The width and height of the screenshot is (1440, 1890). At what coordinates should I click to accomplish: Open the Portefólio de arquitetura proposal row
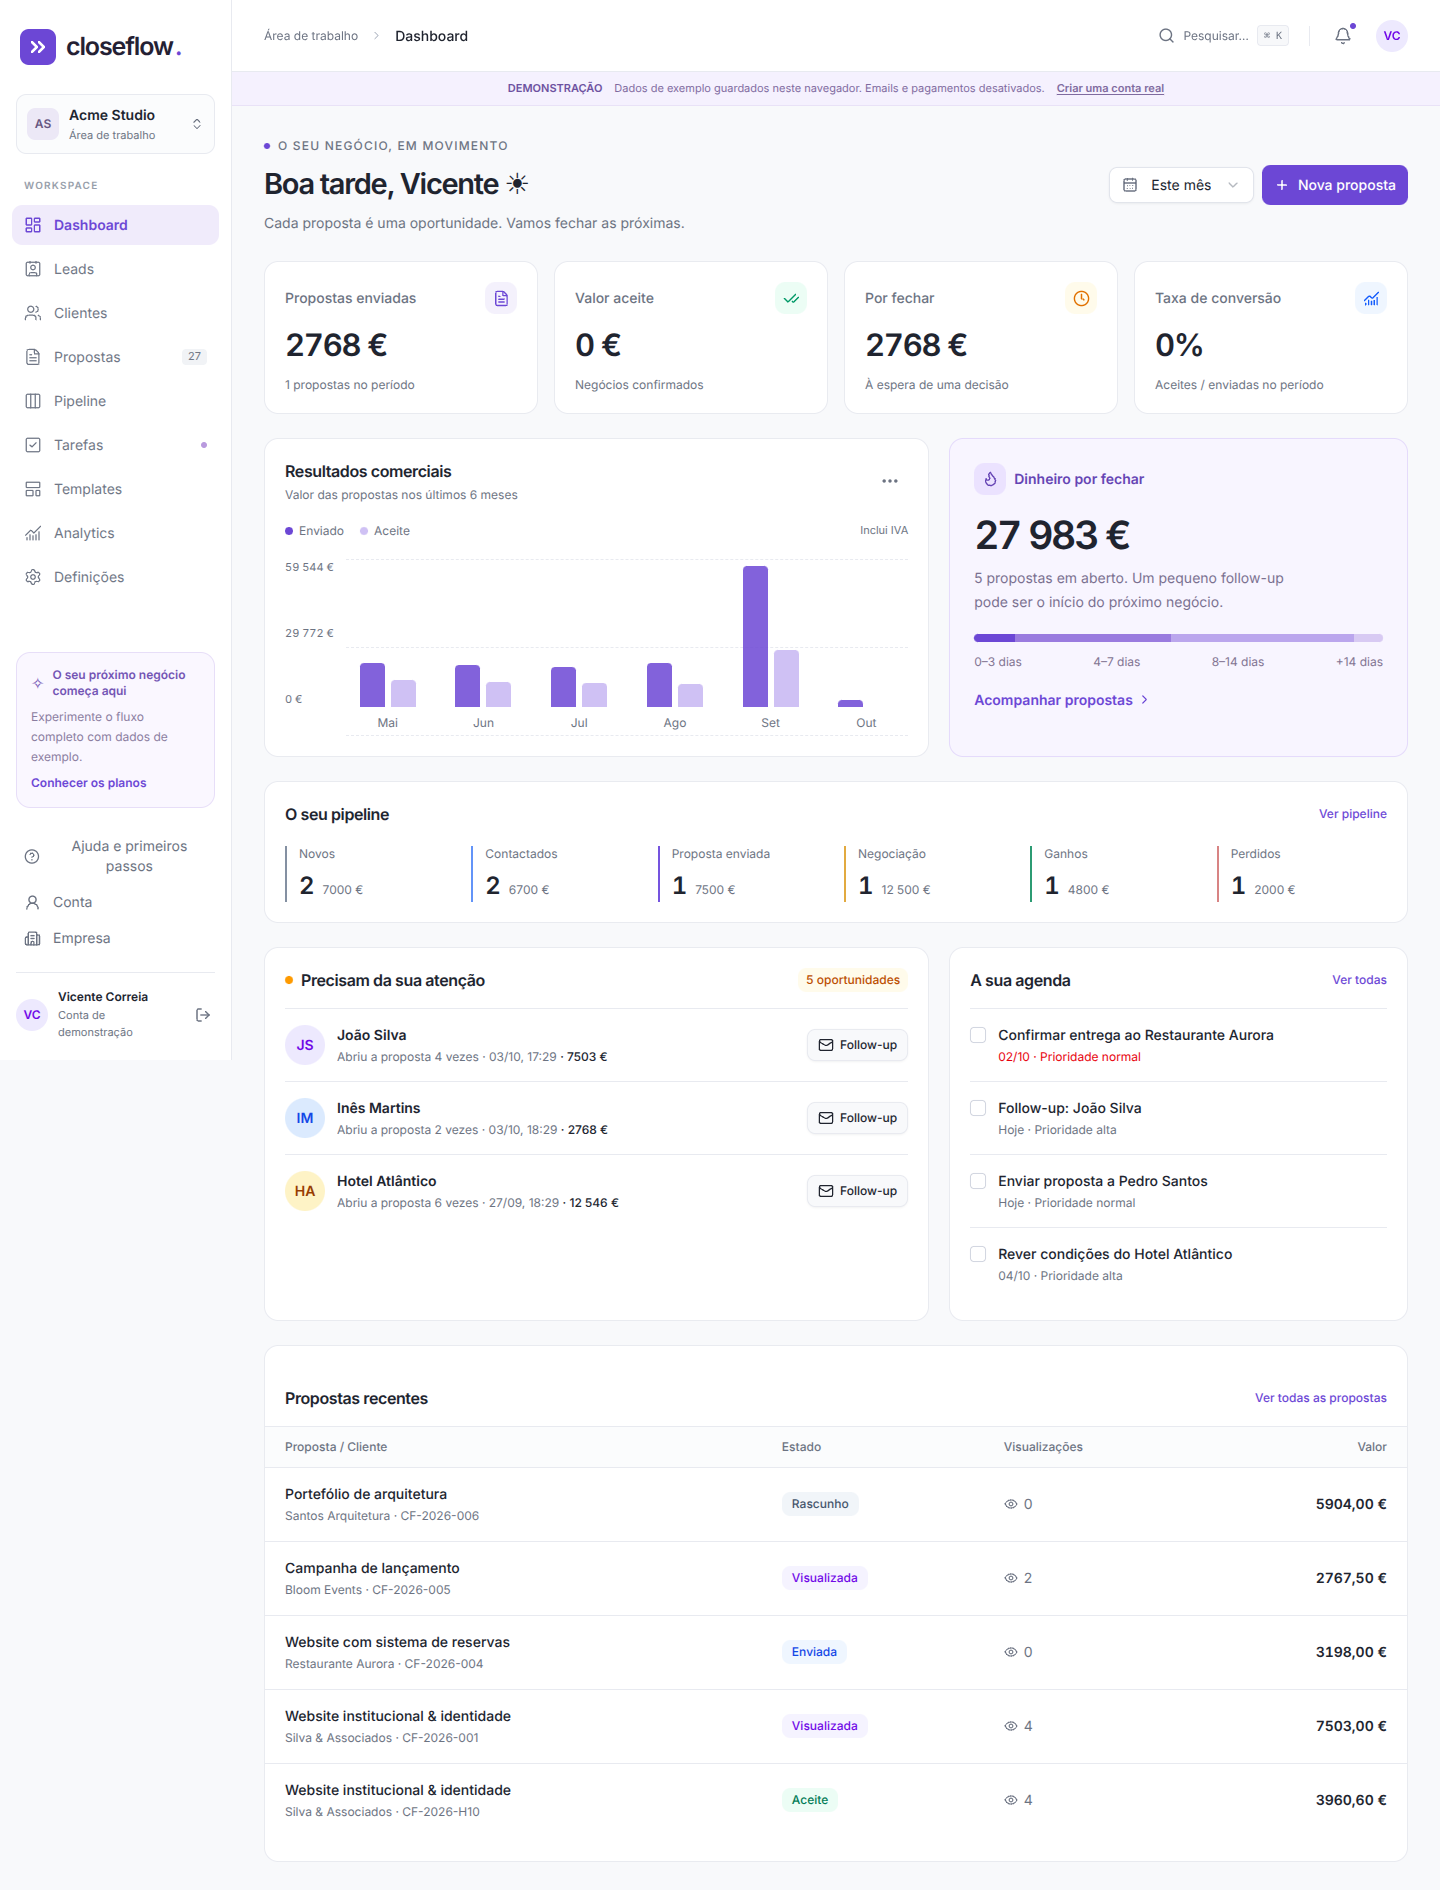(835, 1504)
